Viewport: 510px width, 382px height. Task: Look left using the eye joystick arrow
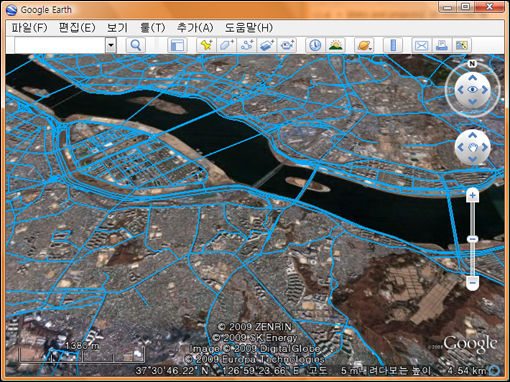tap(460, 90)
